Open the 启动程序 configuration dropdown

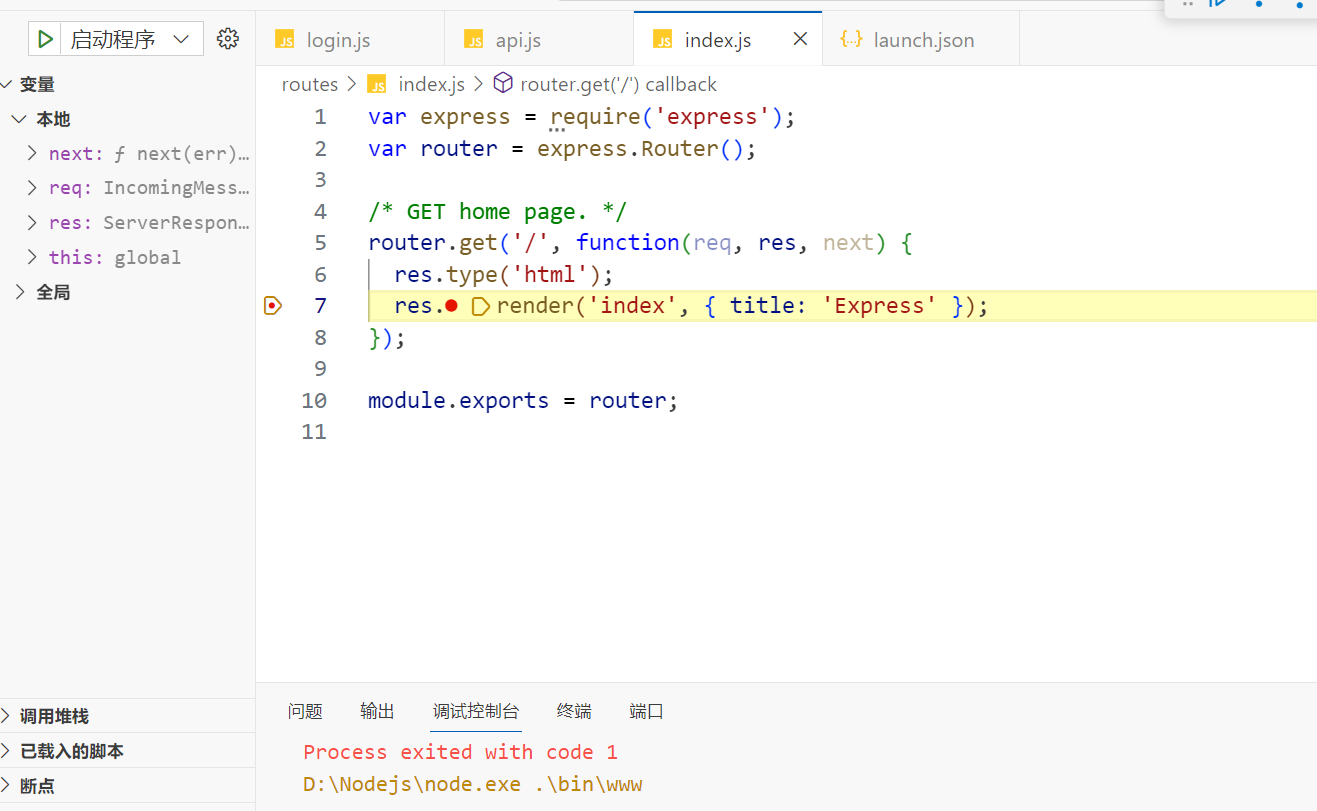(x=130, y=39)
